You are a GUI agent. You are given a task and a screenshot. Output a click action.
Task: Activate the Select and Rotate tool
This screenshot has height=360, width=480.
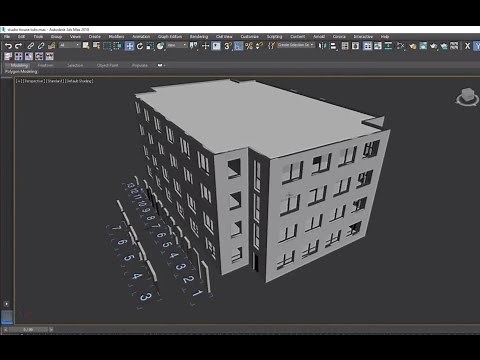[x=140, y=46]
